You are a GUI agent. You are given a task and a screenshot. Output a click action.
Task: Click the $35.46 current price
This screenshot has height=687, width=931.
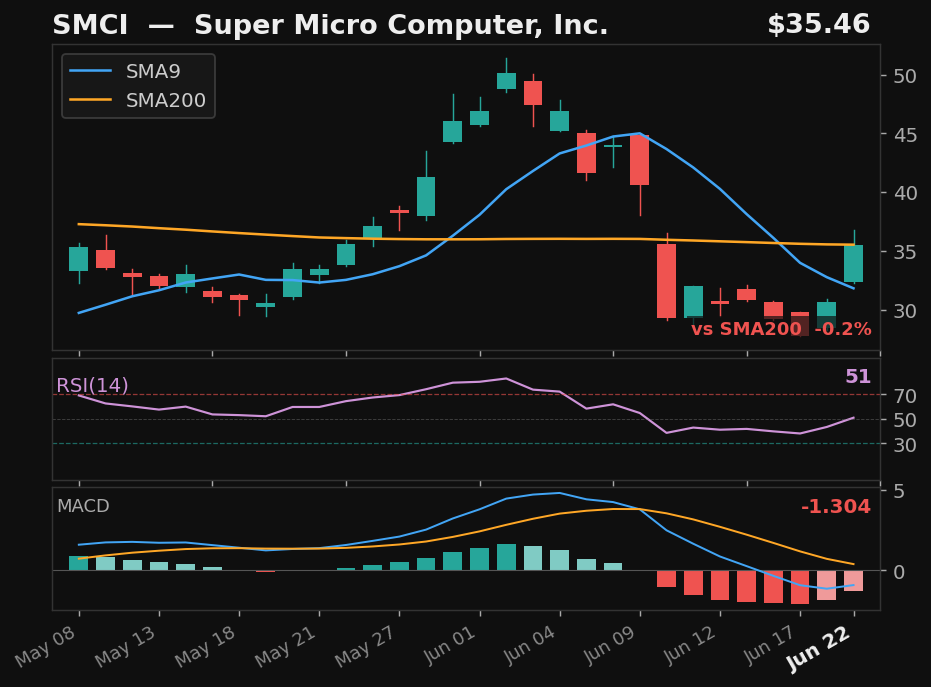tap(819, 25)
